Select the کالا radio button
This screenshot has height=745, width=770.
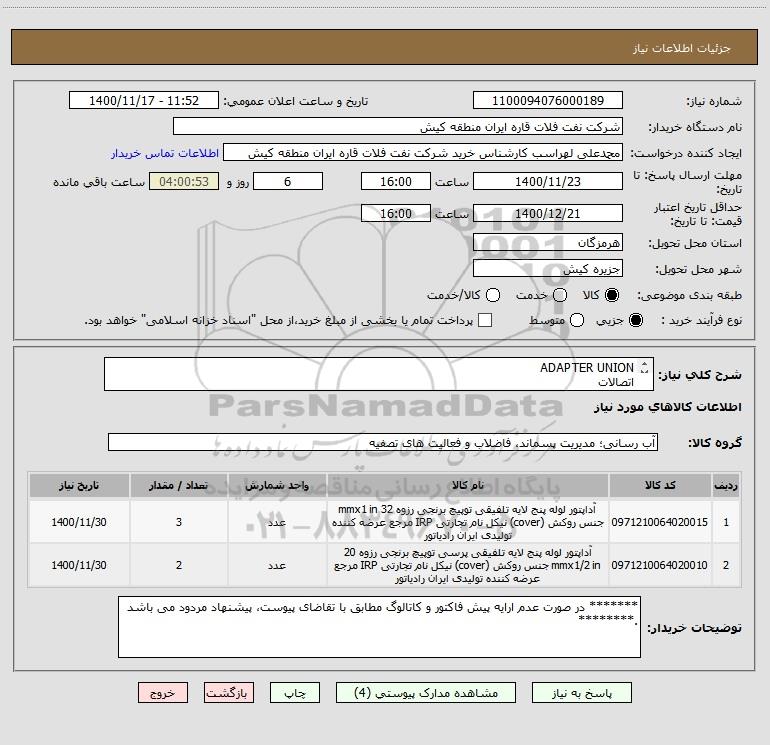(612, 295)
